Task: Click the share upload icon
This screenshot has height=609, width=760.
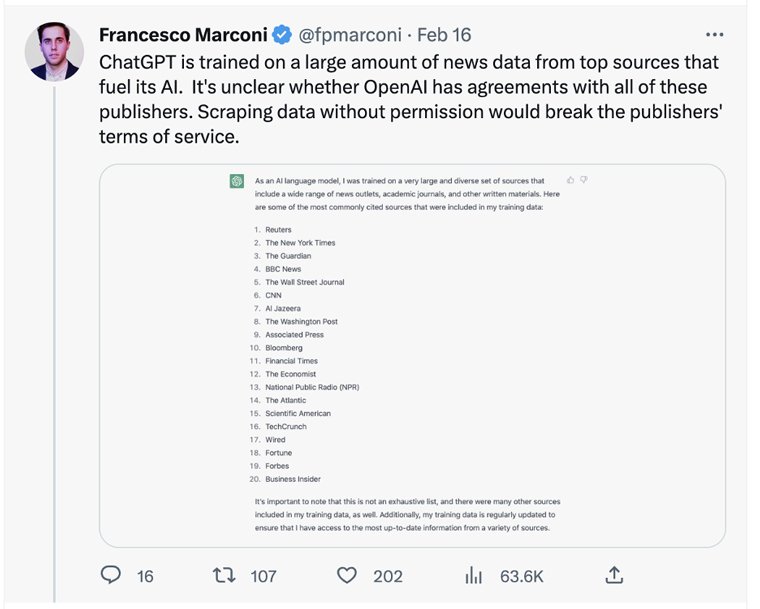Action: (614, 574)
